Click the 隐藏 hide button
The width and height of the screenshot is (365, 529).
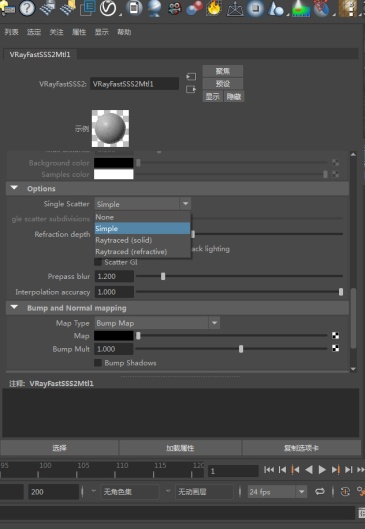click(234, 96)
